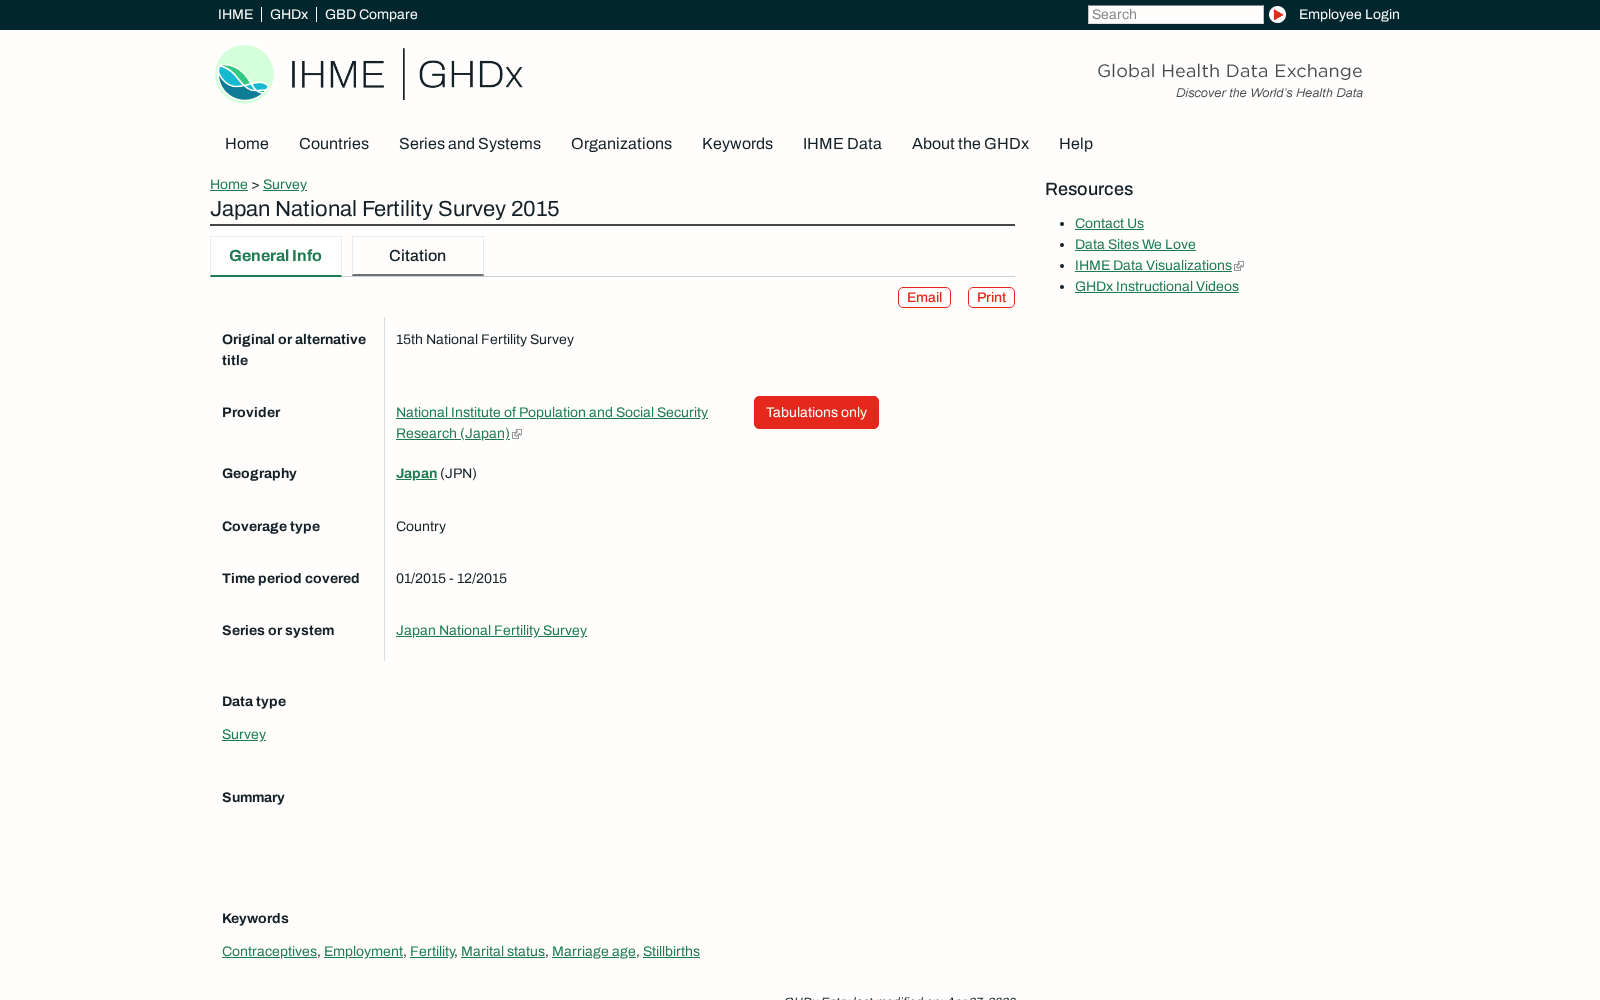
Task: Open the Contraceptives keyword link
Action: (x=269, y=952)
